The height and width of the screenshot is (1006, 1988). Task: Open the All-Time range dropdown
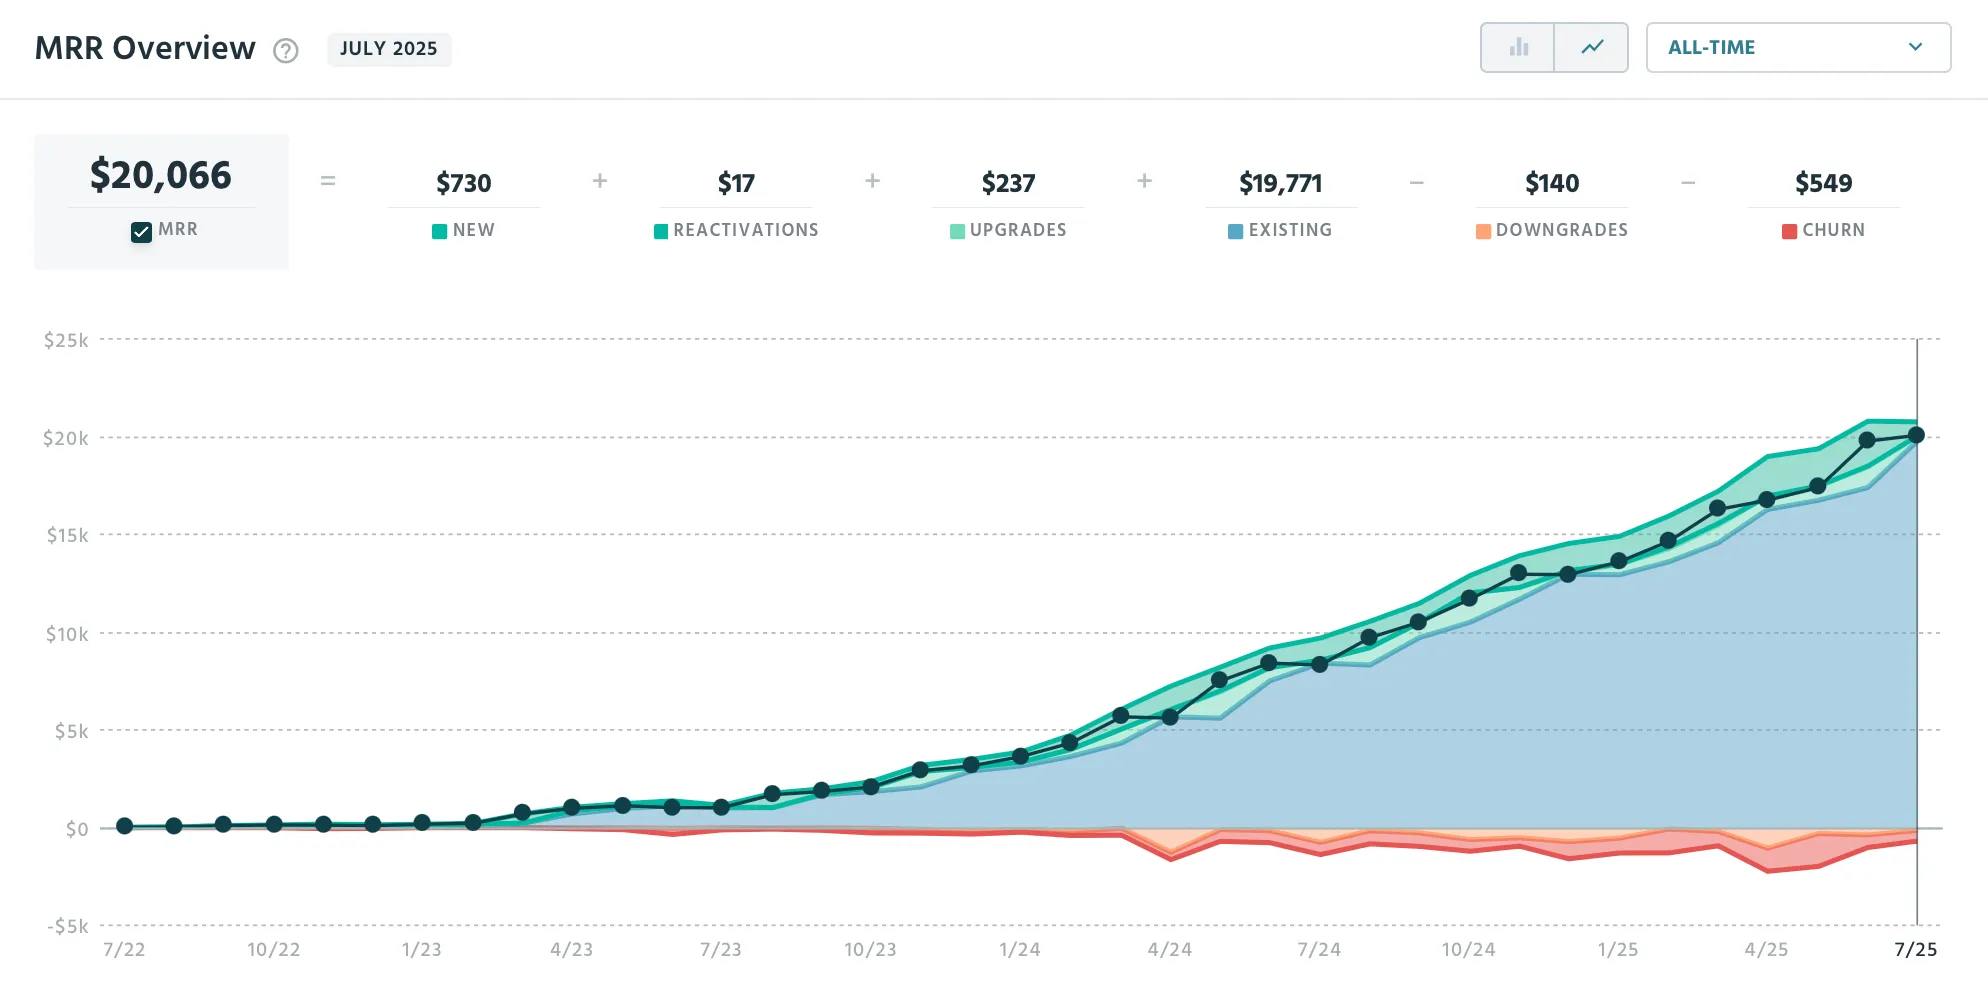[1797, 48]
